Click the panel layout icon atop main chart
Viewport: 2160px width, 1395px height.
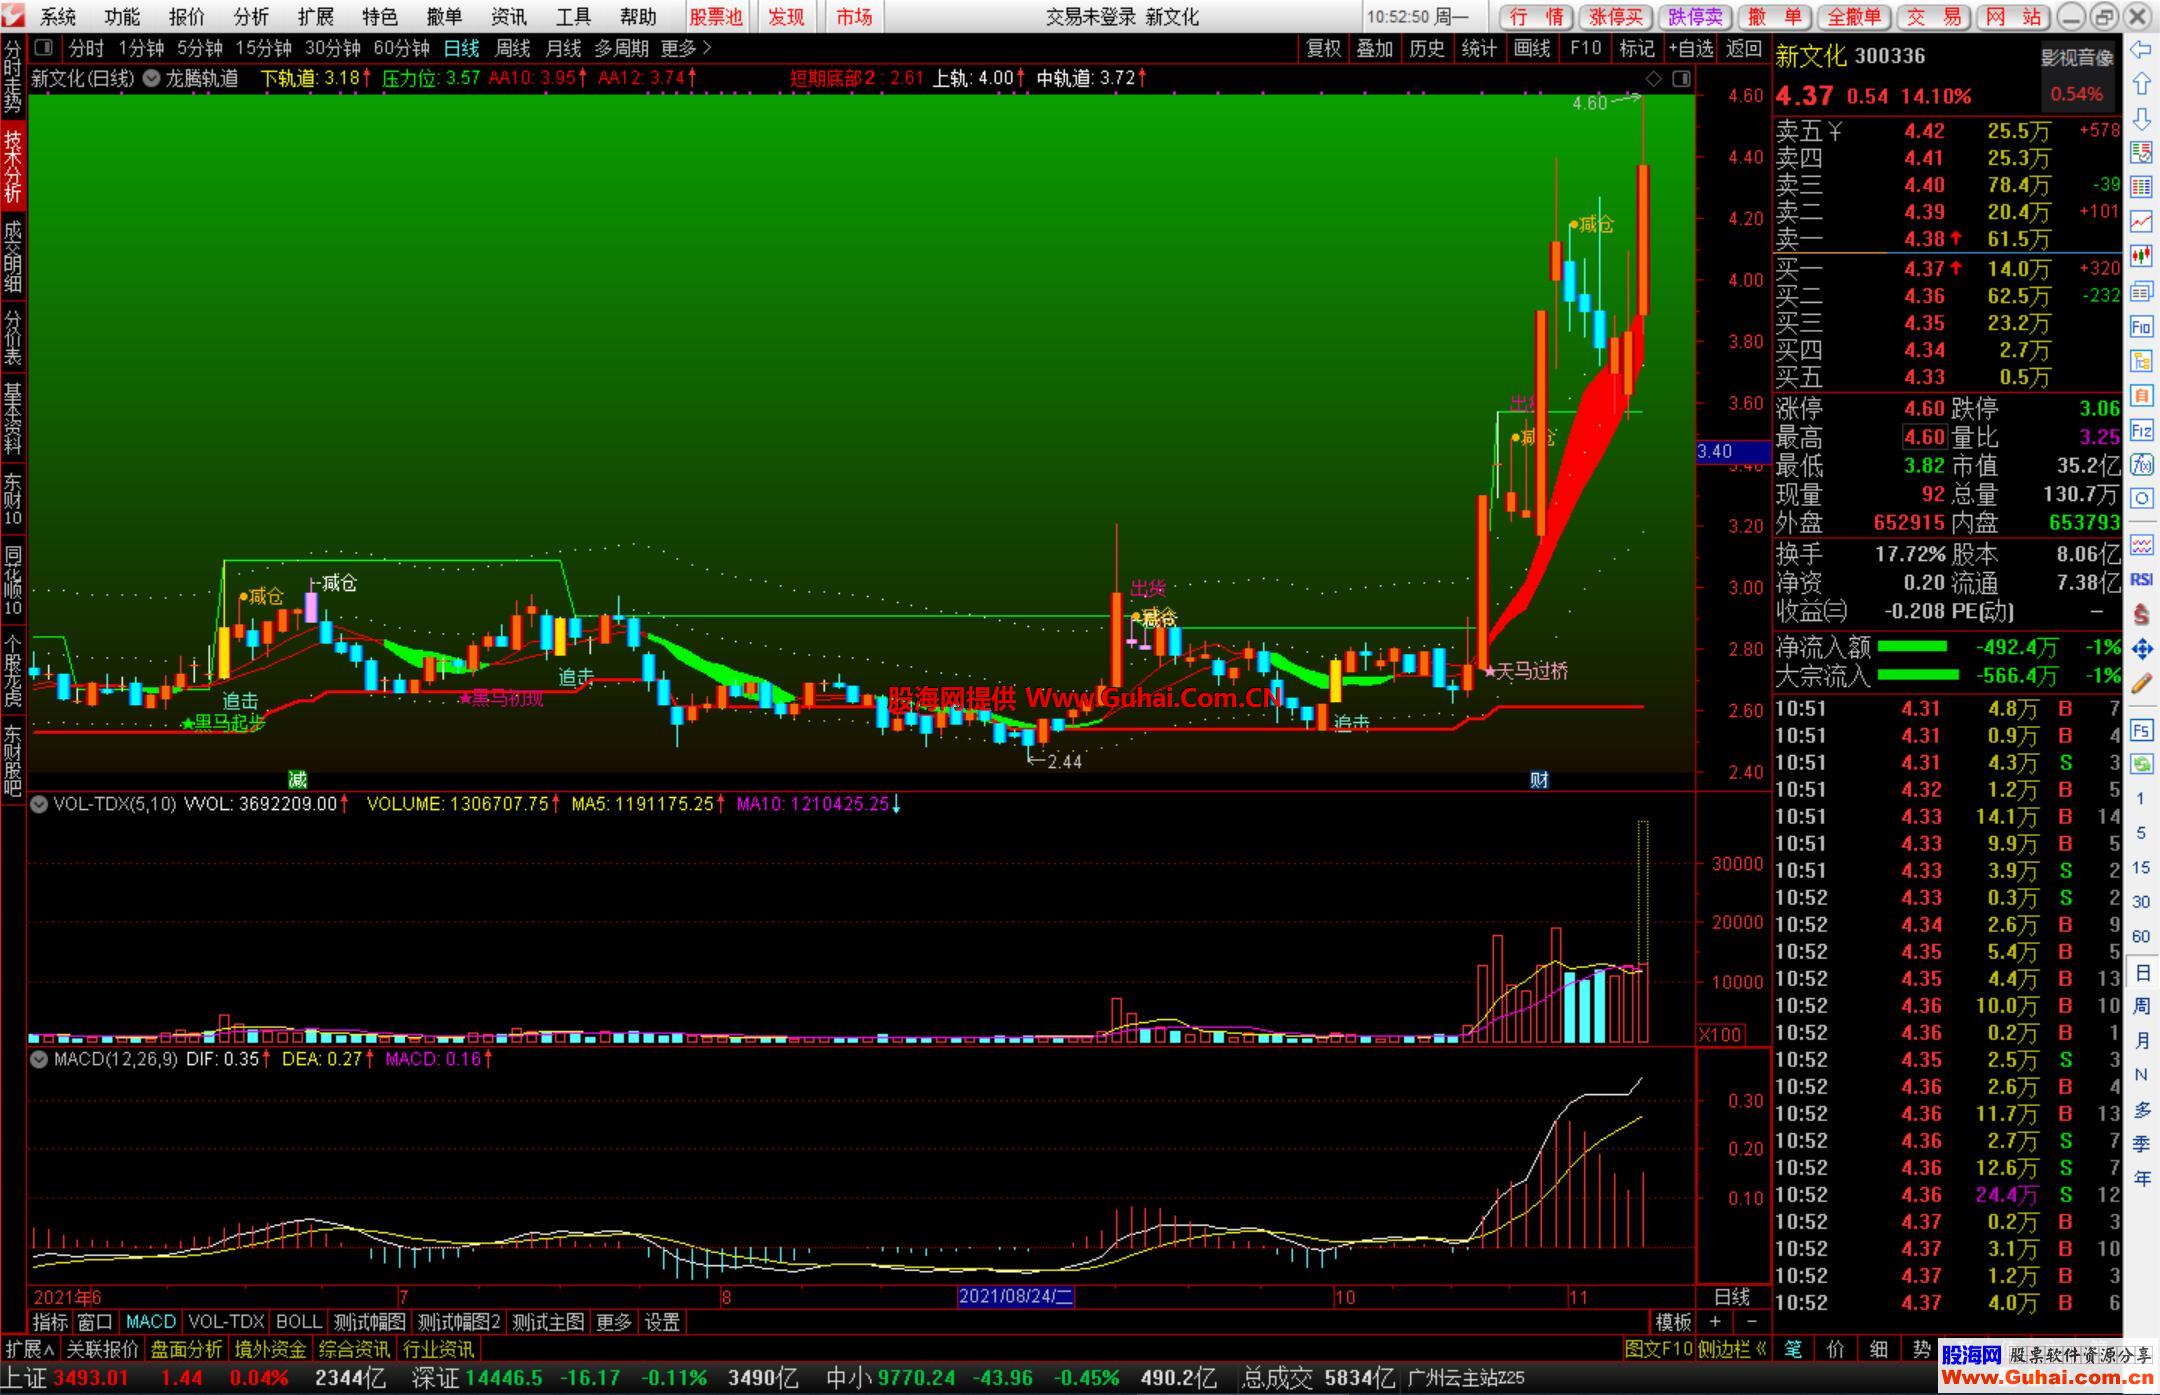pyautogui.click(x=1681, y=78)
